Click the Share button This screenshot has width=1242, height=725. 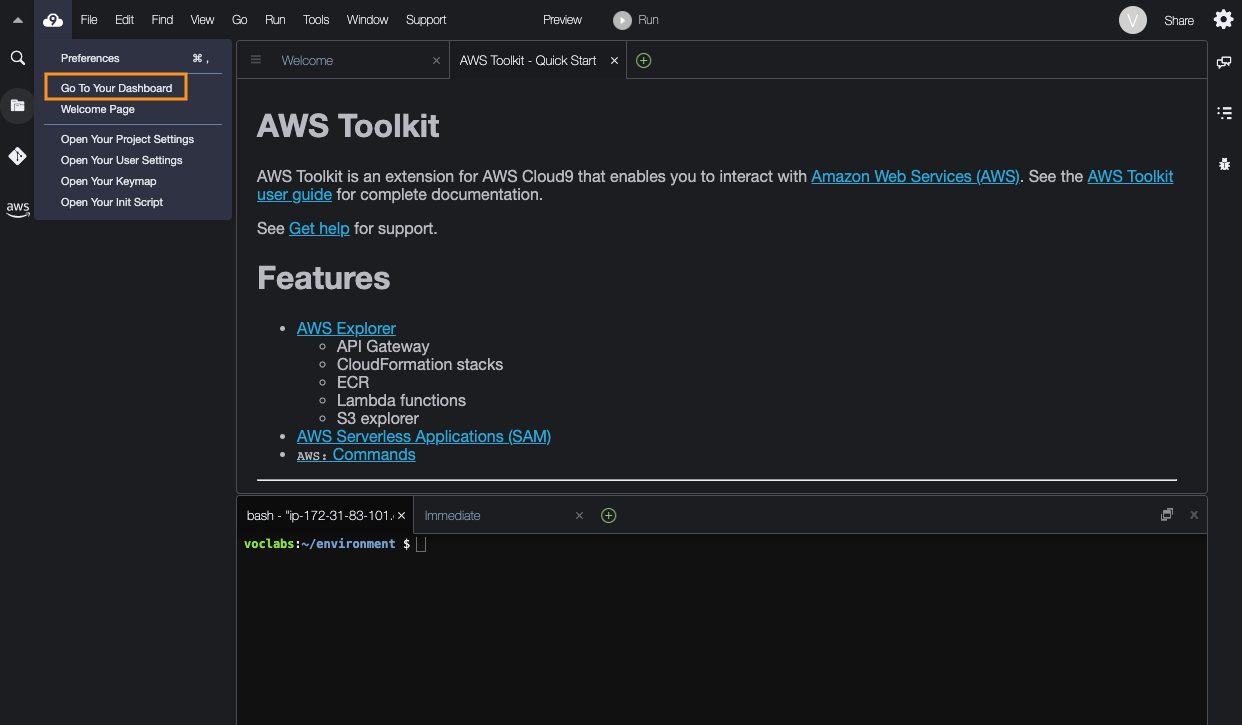tap(1179, 20)
